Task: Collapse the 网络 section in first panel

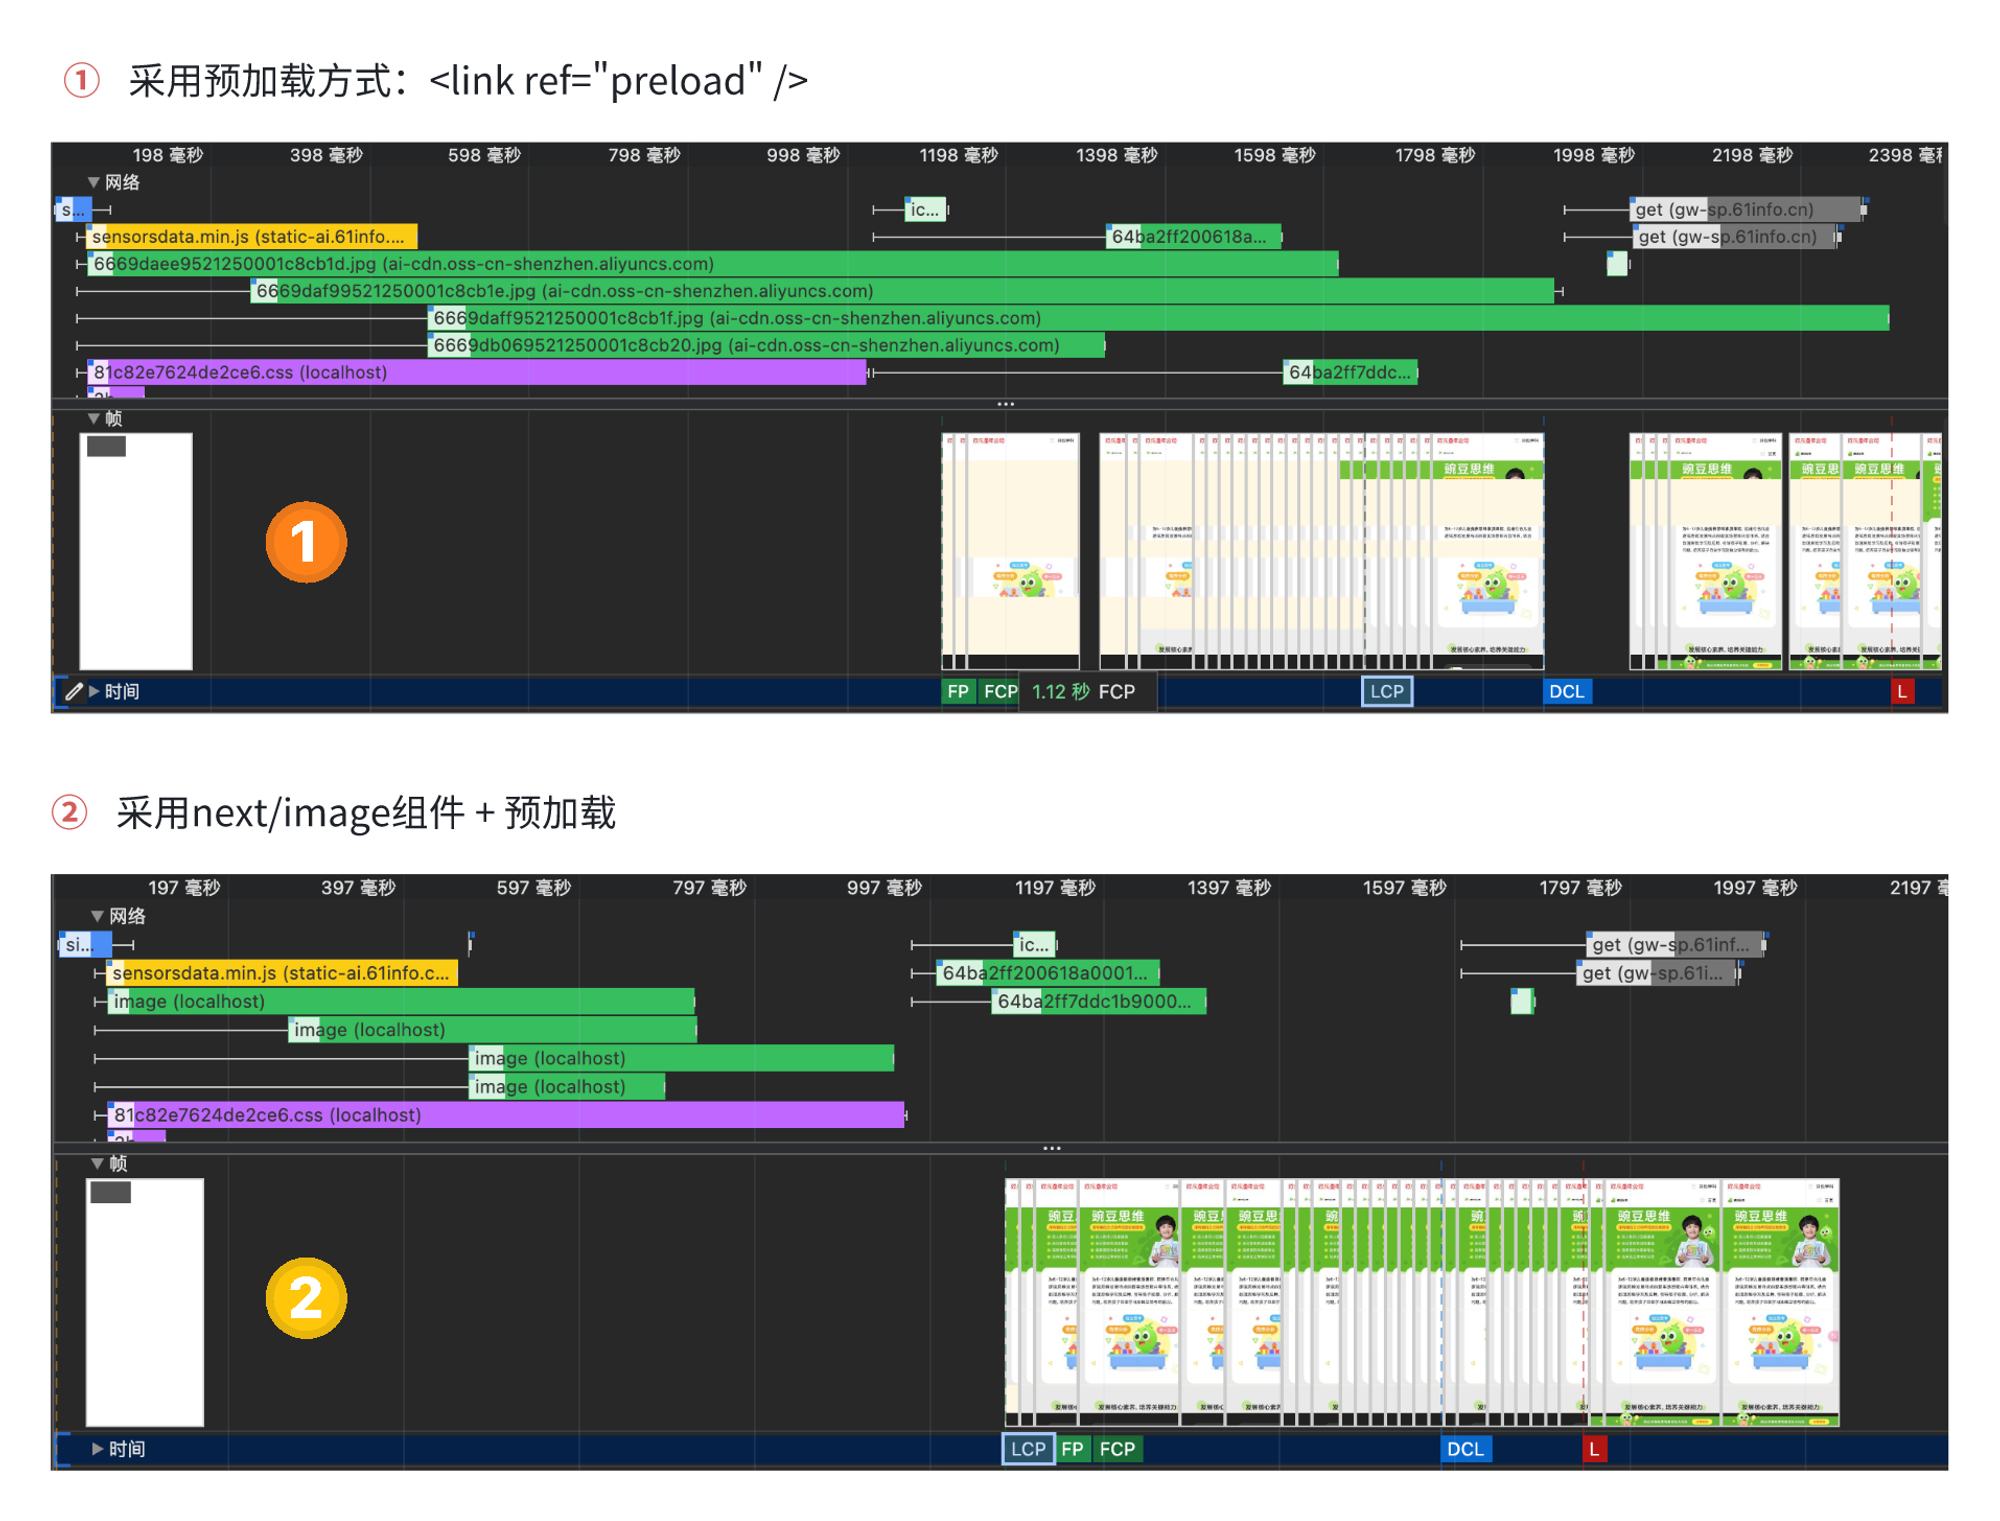Action: click(x=93, y=182)
